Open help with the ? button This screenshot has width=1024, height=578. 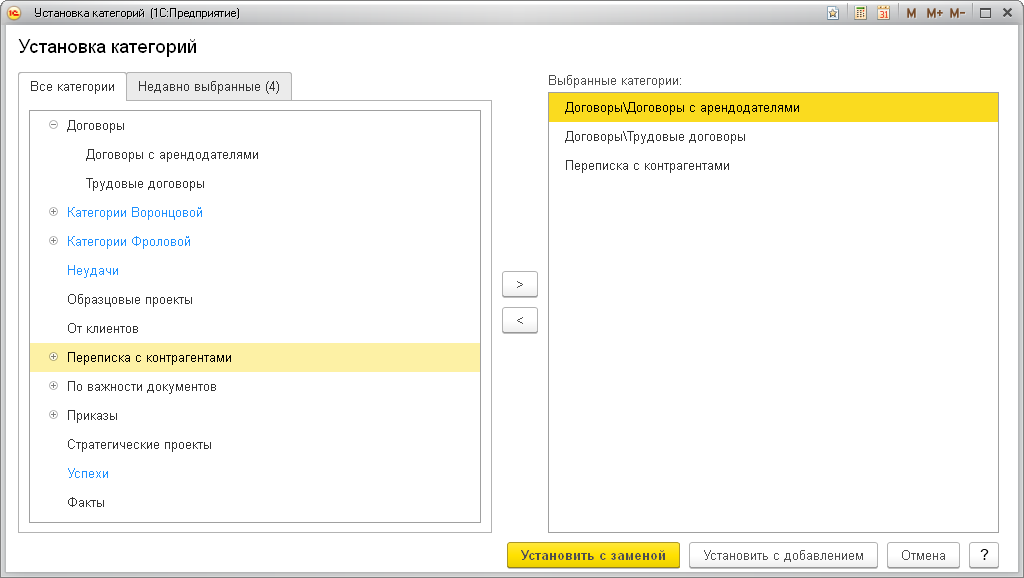[984, 555]
